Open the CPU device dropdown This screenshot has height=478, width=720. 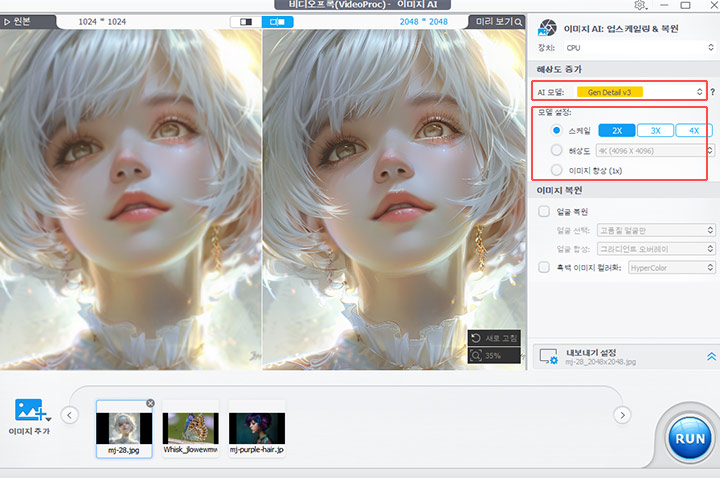(x=640, y=48)
